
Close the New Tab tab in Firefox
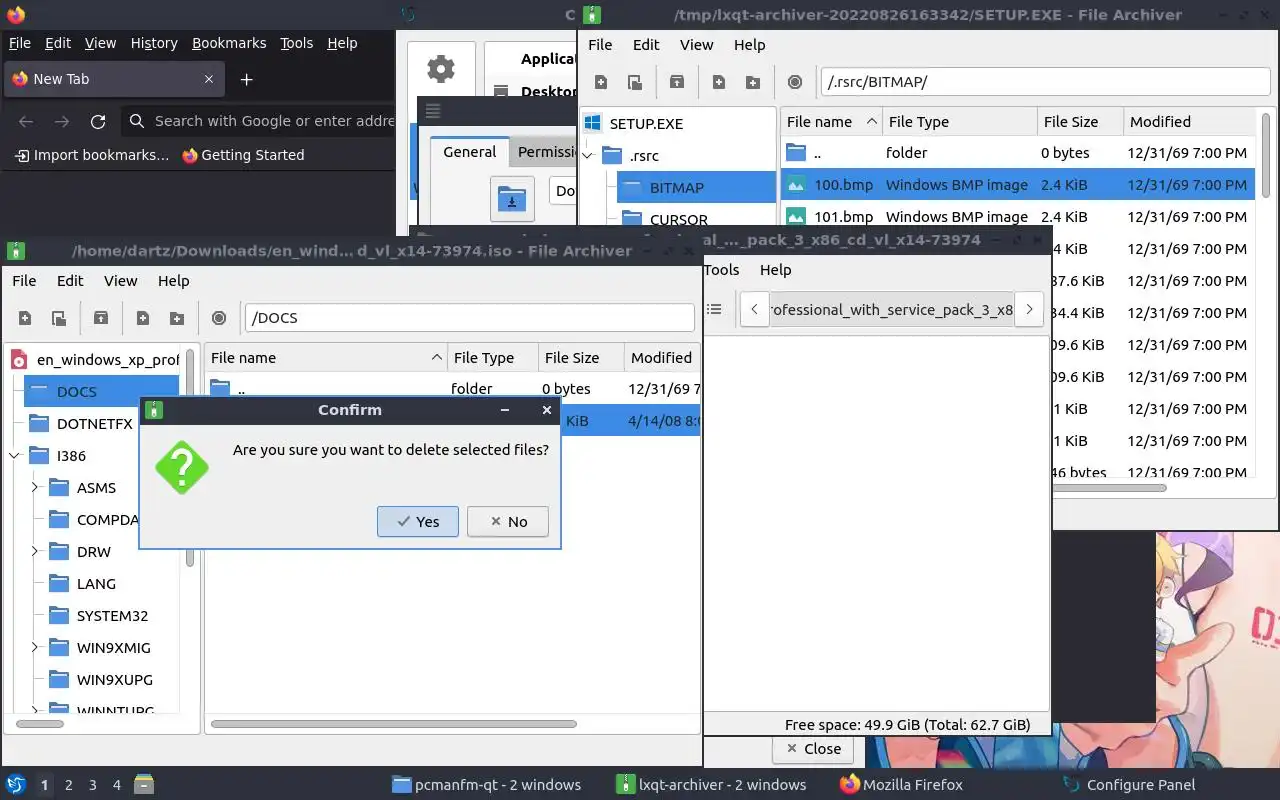click(209, 79)
